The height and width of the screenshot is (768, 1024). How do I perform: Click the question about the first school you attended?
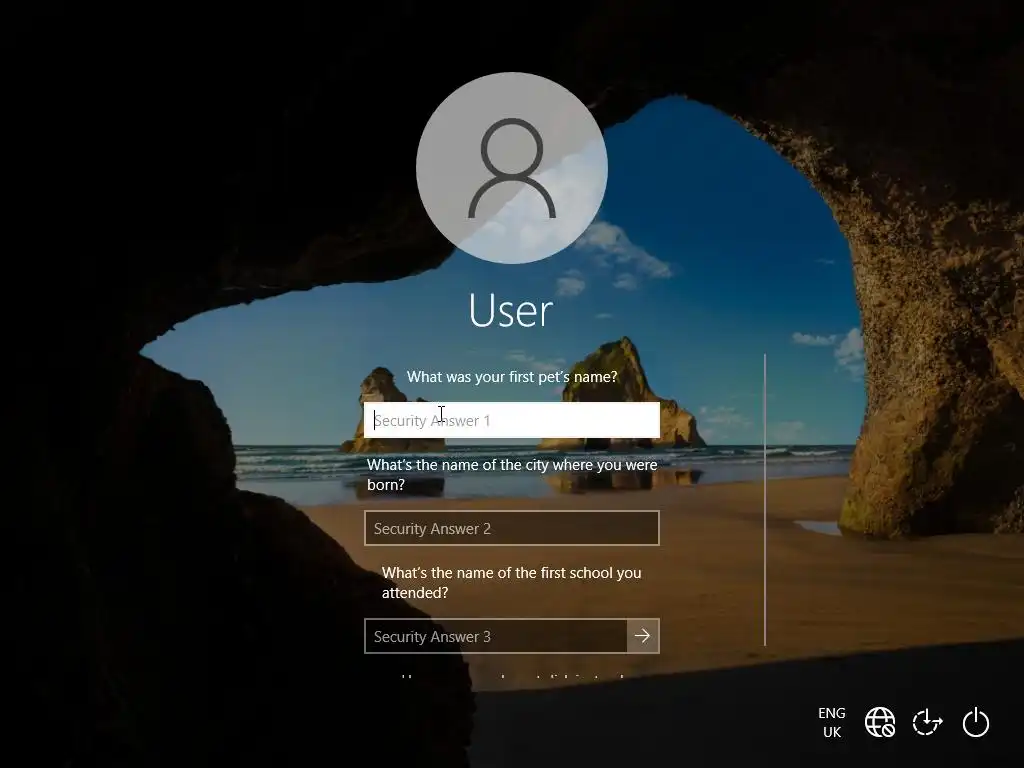click(x=511, y=583)
